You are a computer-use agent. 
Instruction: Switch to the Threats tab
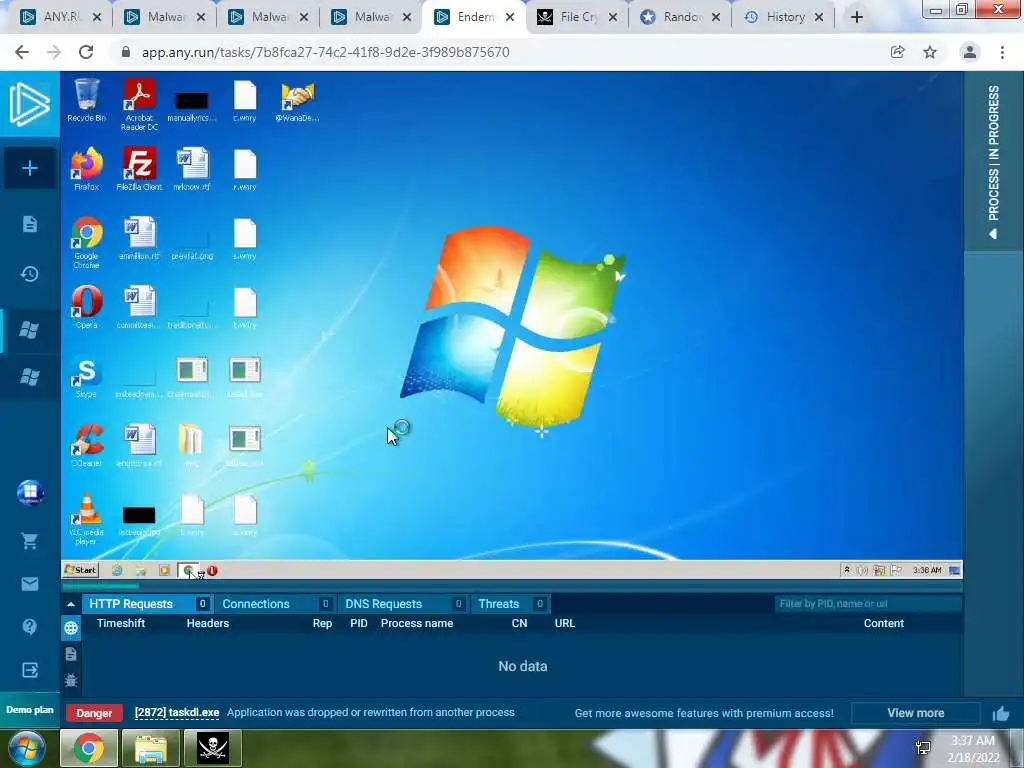click(x=510, y=604)
